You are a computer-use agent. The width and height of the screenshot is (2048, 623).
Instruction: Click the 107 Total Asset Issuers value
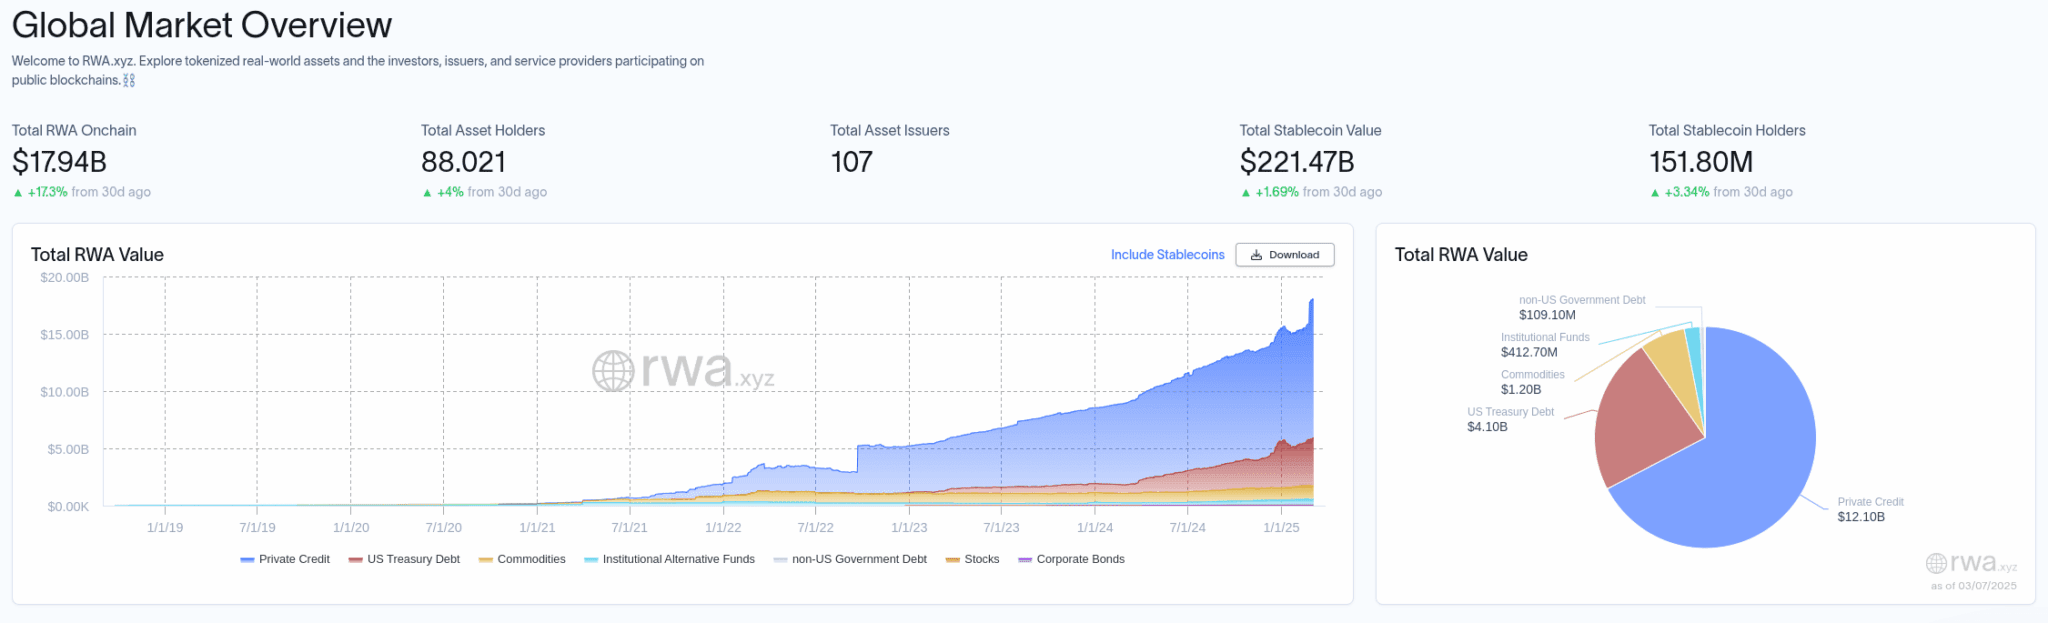[x=851, y=162]
